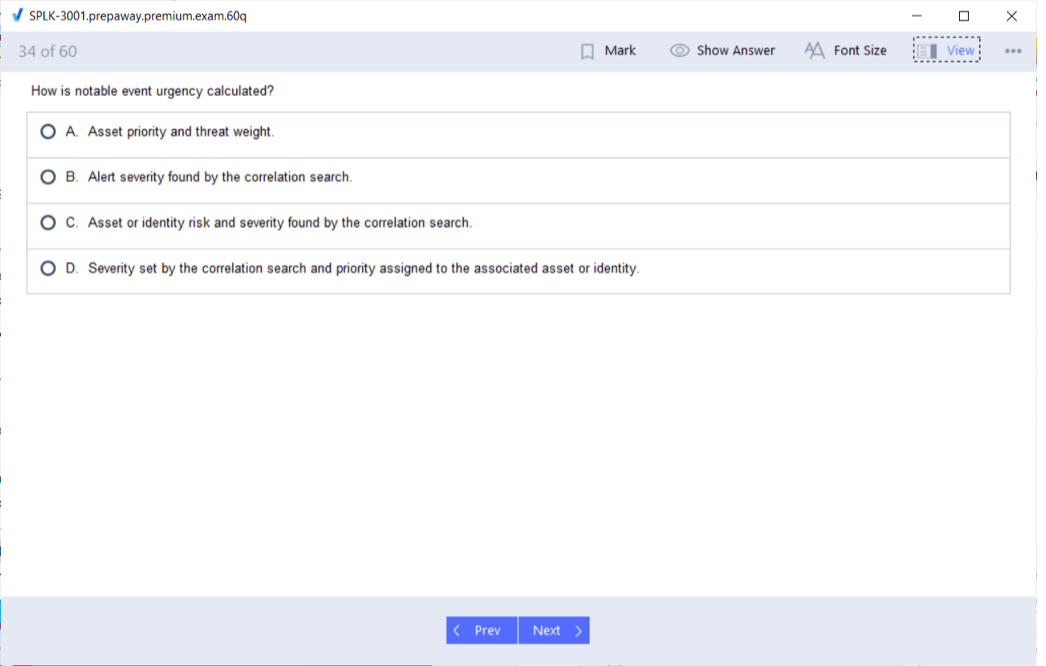This screenshot has width=1046, height=666.
Task: Click the Show Answer label
Action: click(735, 51)
